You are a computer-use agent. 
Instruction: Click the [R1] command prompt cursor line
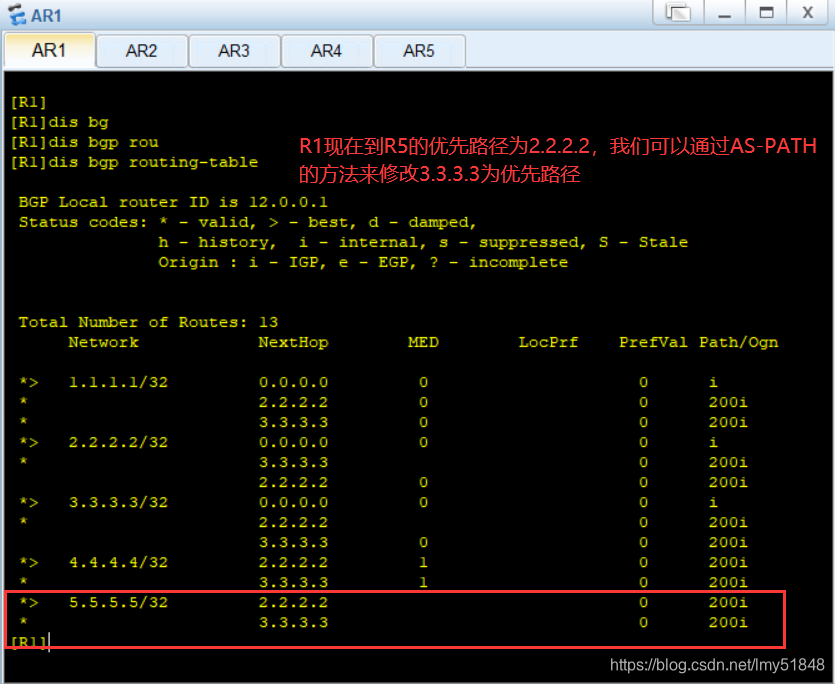tap(30, 642)
